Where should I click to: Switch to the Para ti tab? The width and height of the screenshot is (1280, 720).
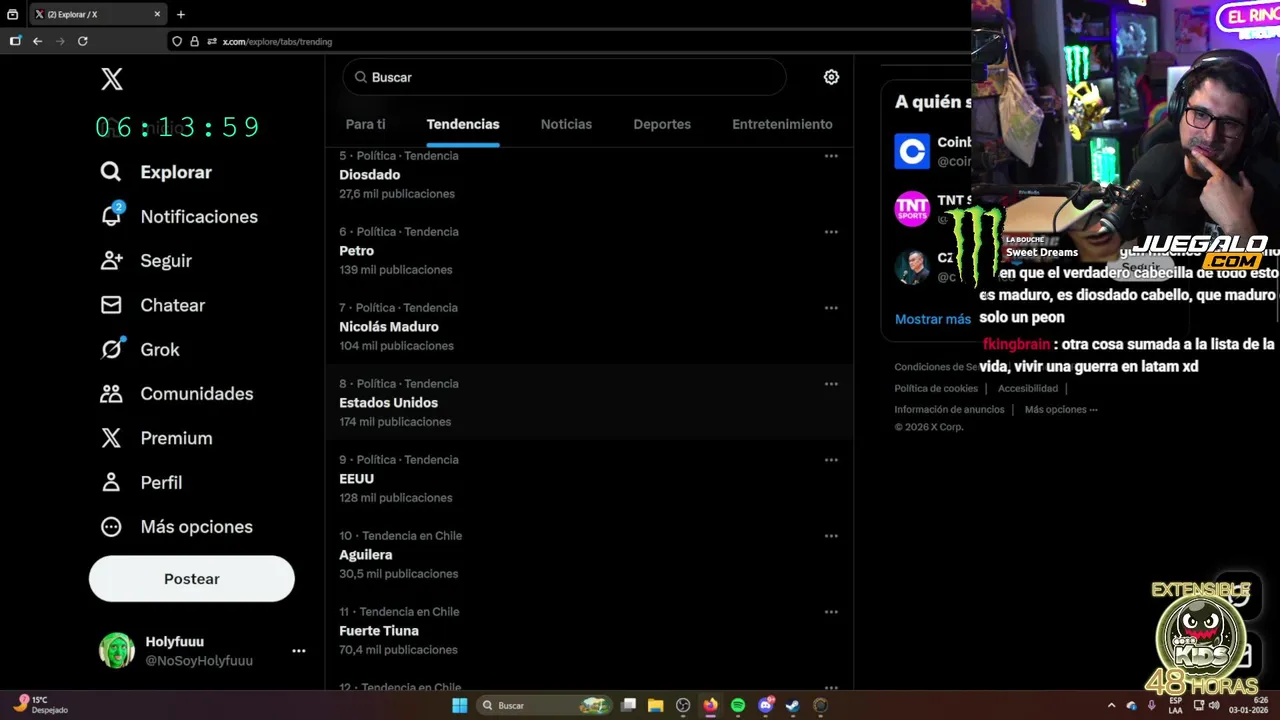[x=365, y=124]
